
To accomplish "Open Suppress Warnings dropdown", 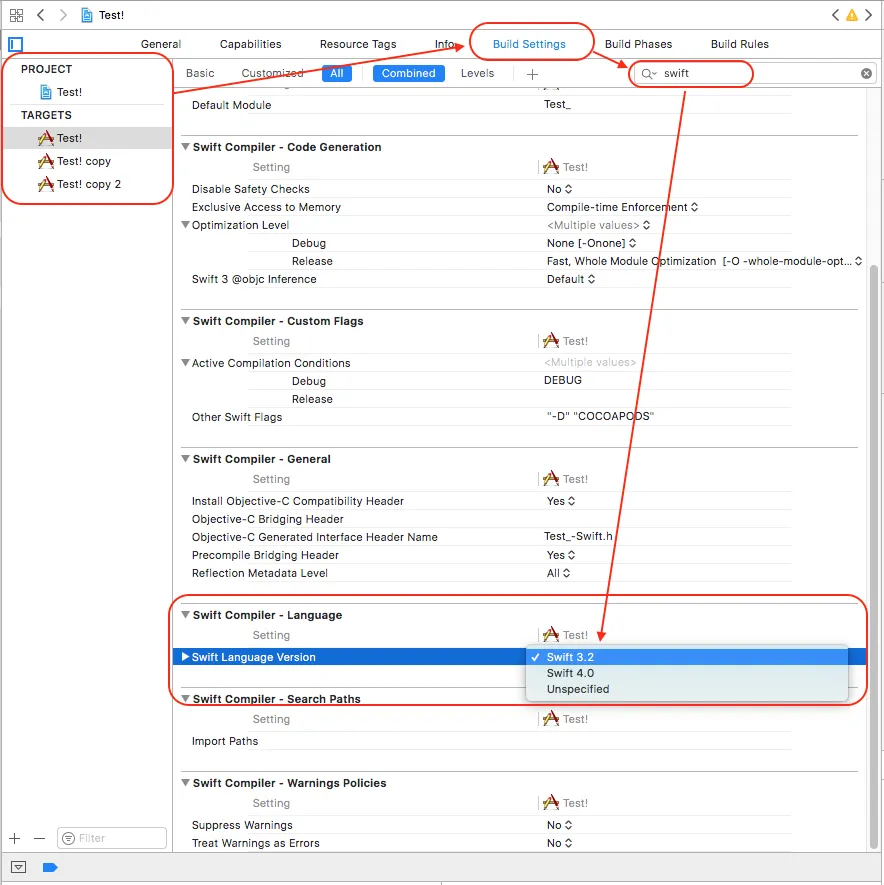I will point(559,825).
